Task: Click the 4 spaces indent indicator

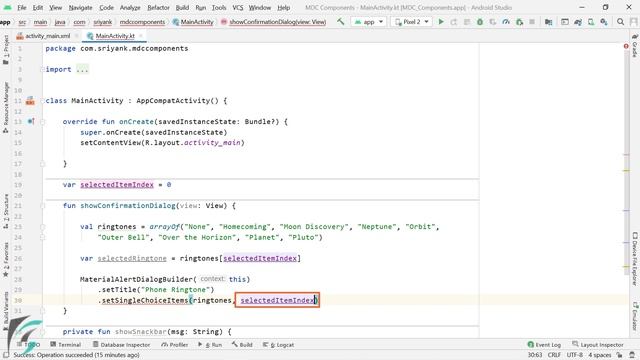Action: 600,355
